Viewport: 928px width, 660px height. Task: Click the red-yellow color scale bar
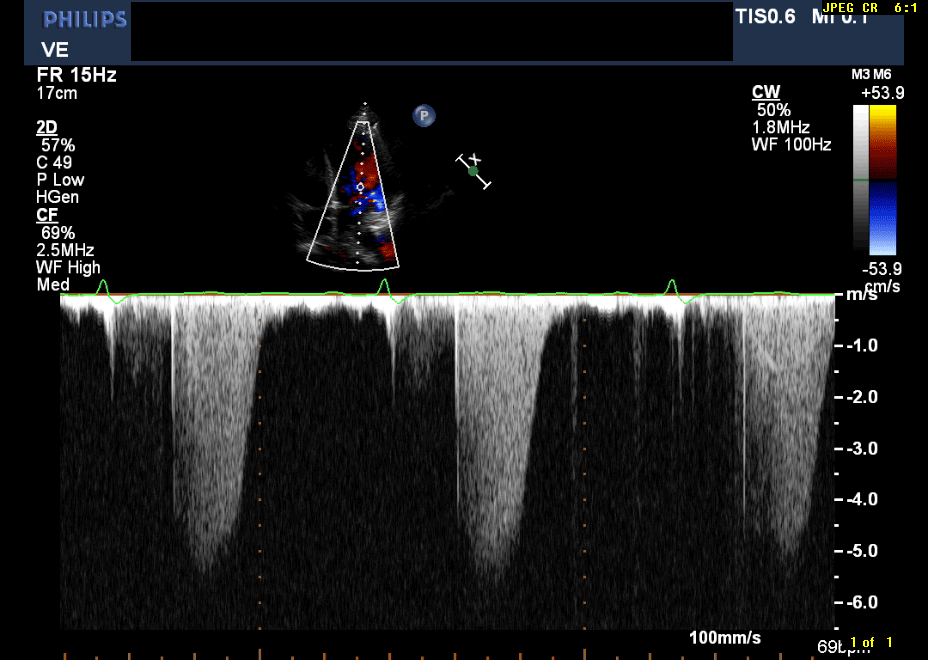coord(883,142)
